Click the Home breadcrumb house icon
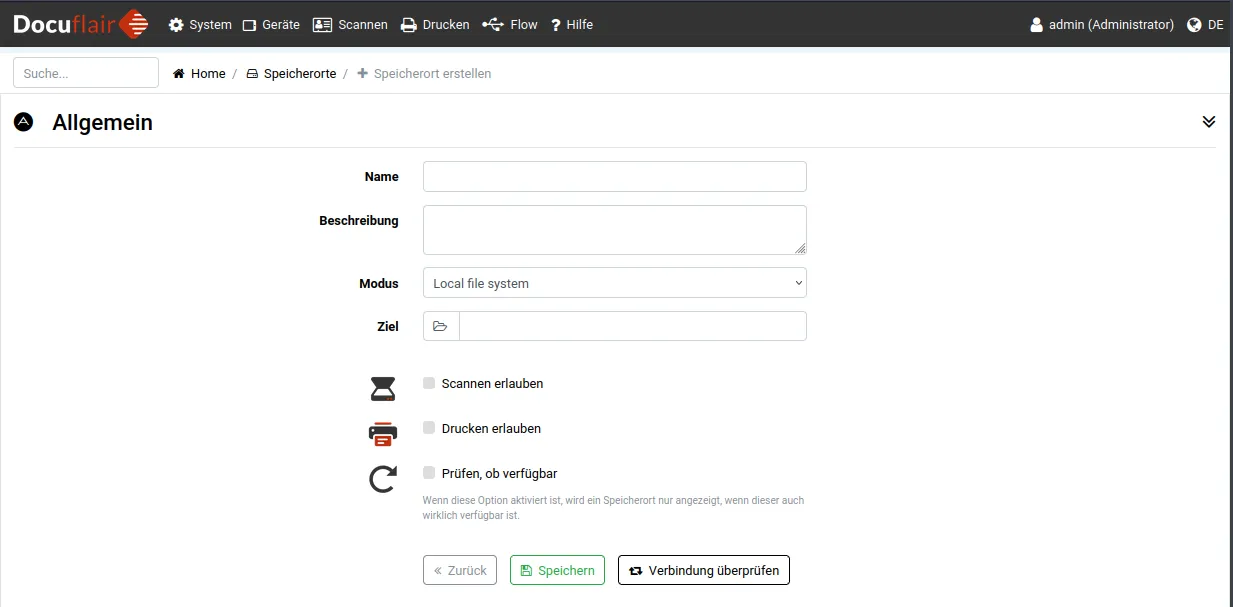Viewport: 1233px width, 607px height. coord(179,74)
